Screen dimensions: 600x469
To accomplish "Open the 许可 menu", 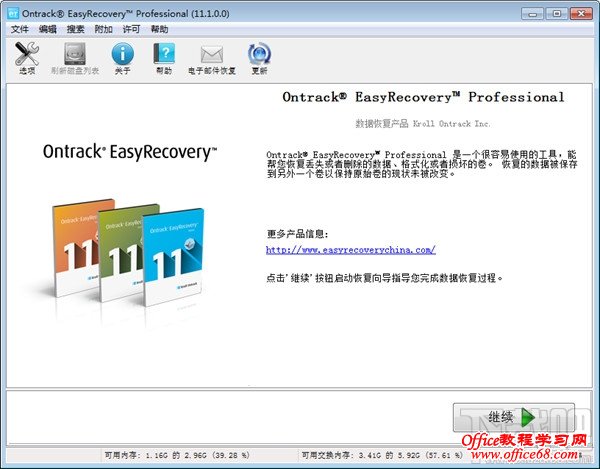I will coord(131,29).
